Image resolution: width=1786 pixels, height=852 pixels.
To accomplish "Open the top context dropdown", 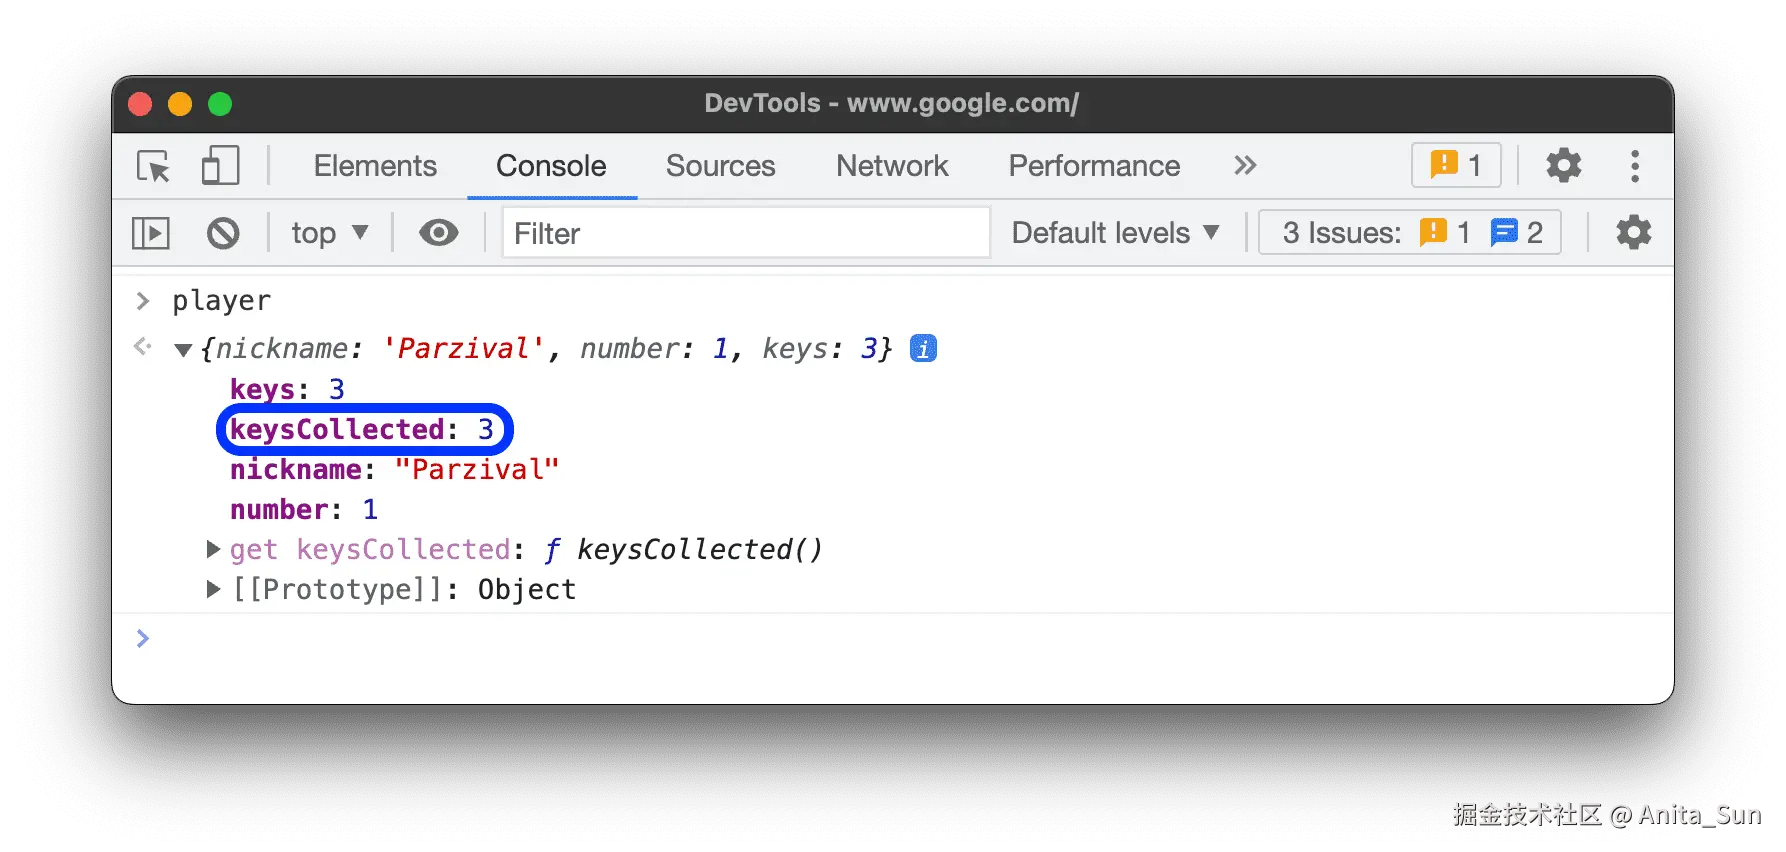I will 329,234.
